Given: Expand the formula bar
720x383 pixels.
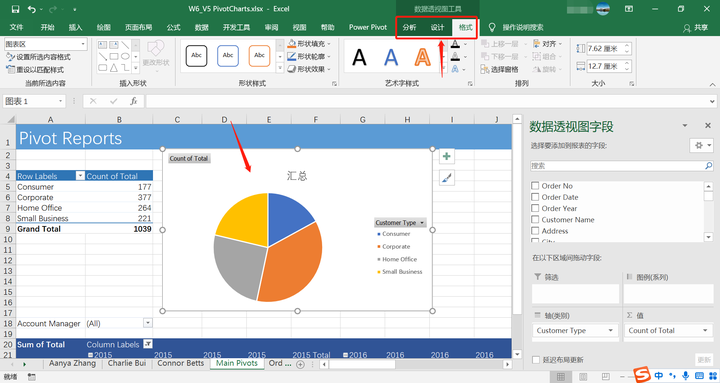Looking at the screenshot, I should 712,101.
